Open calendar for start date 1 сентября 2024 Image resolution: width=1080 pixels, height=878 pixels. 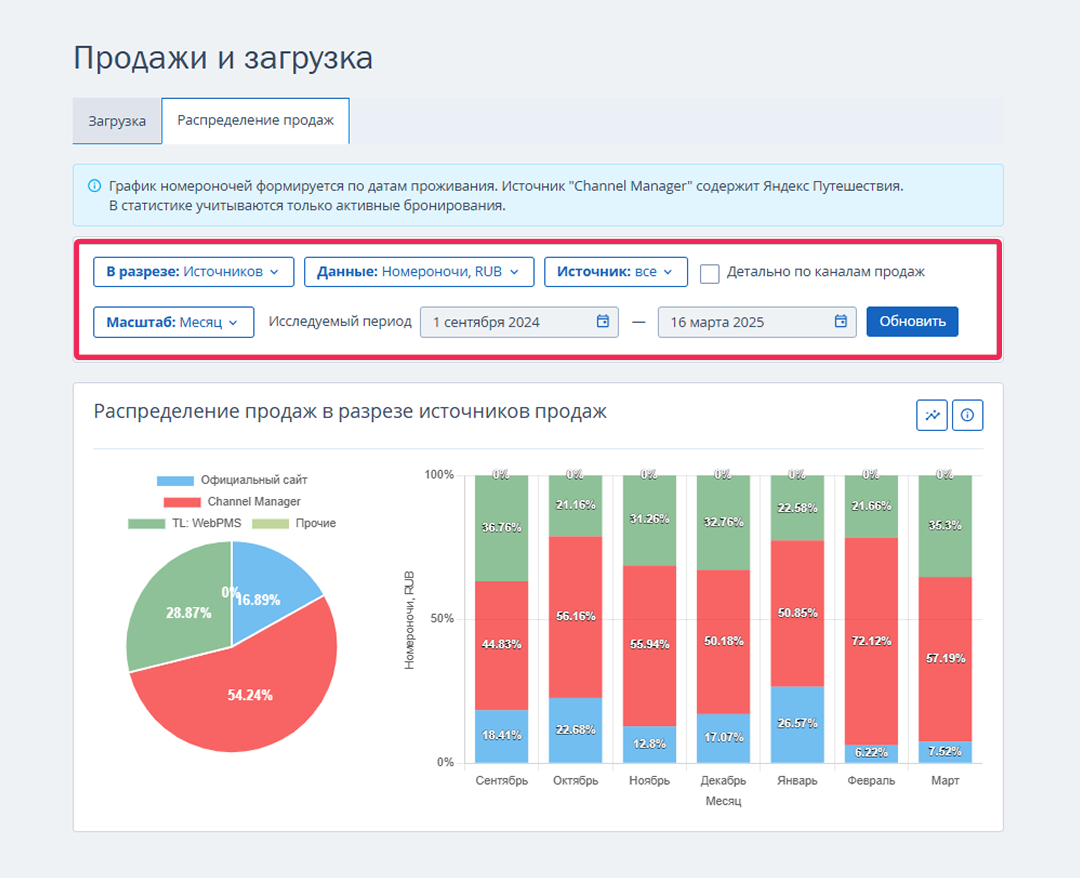(603, 321)
